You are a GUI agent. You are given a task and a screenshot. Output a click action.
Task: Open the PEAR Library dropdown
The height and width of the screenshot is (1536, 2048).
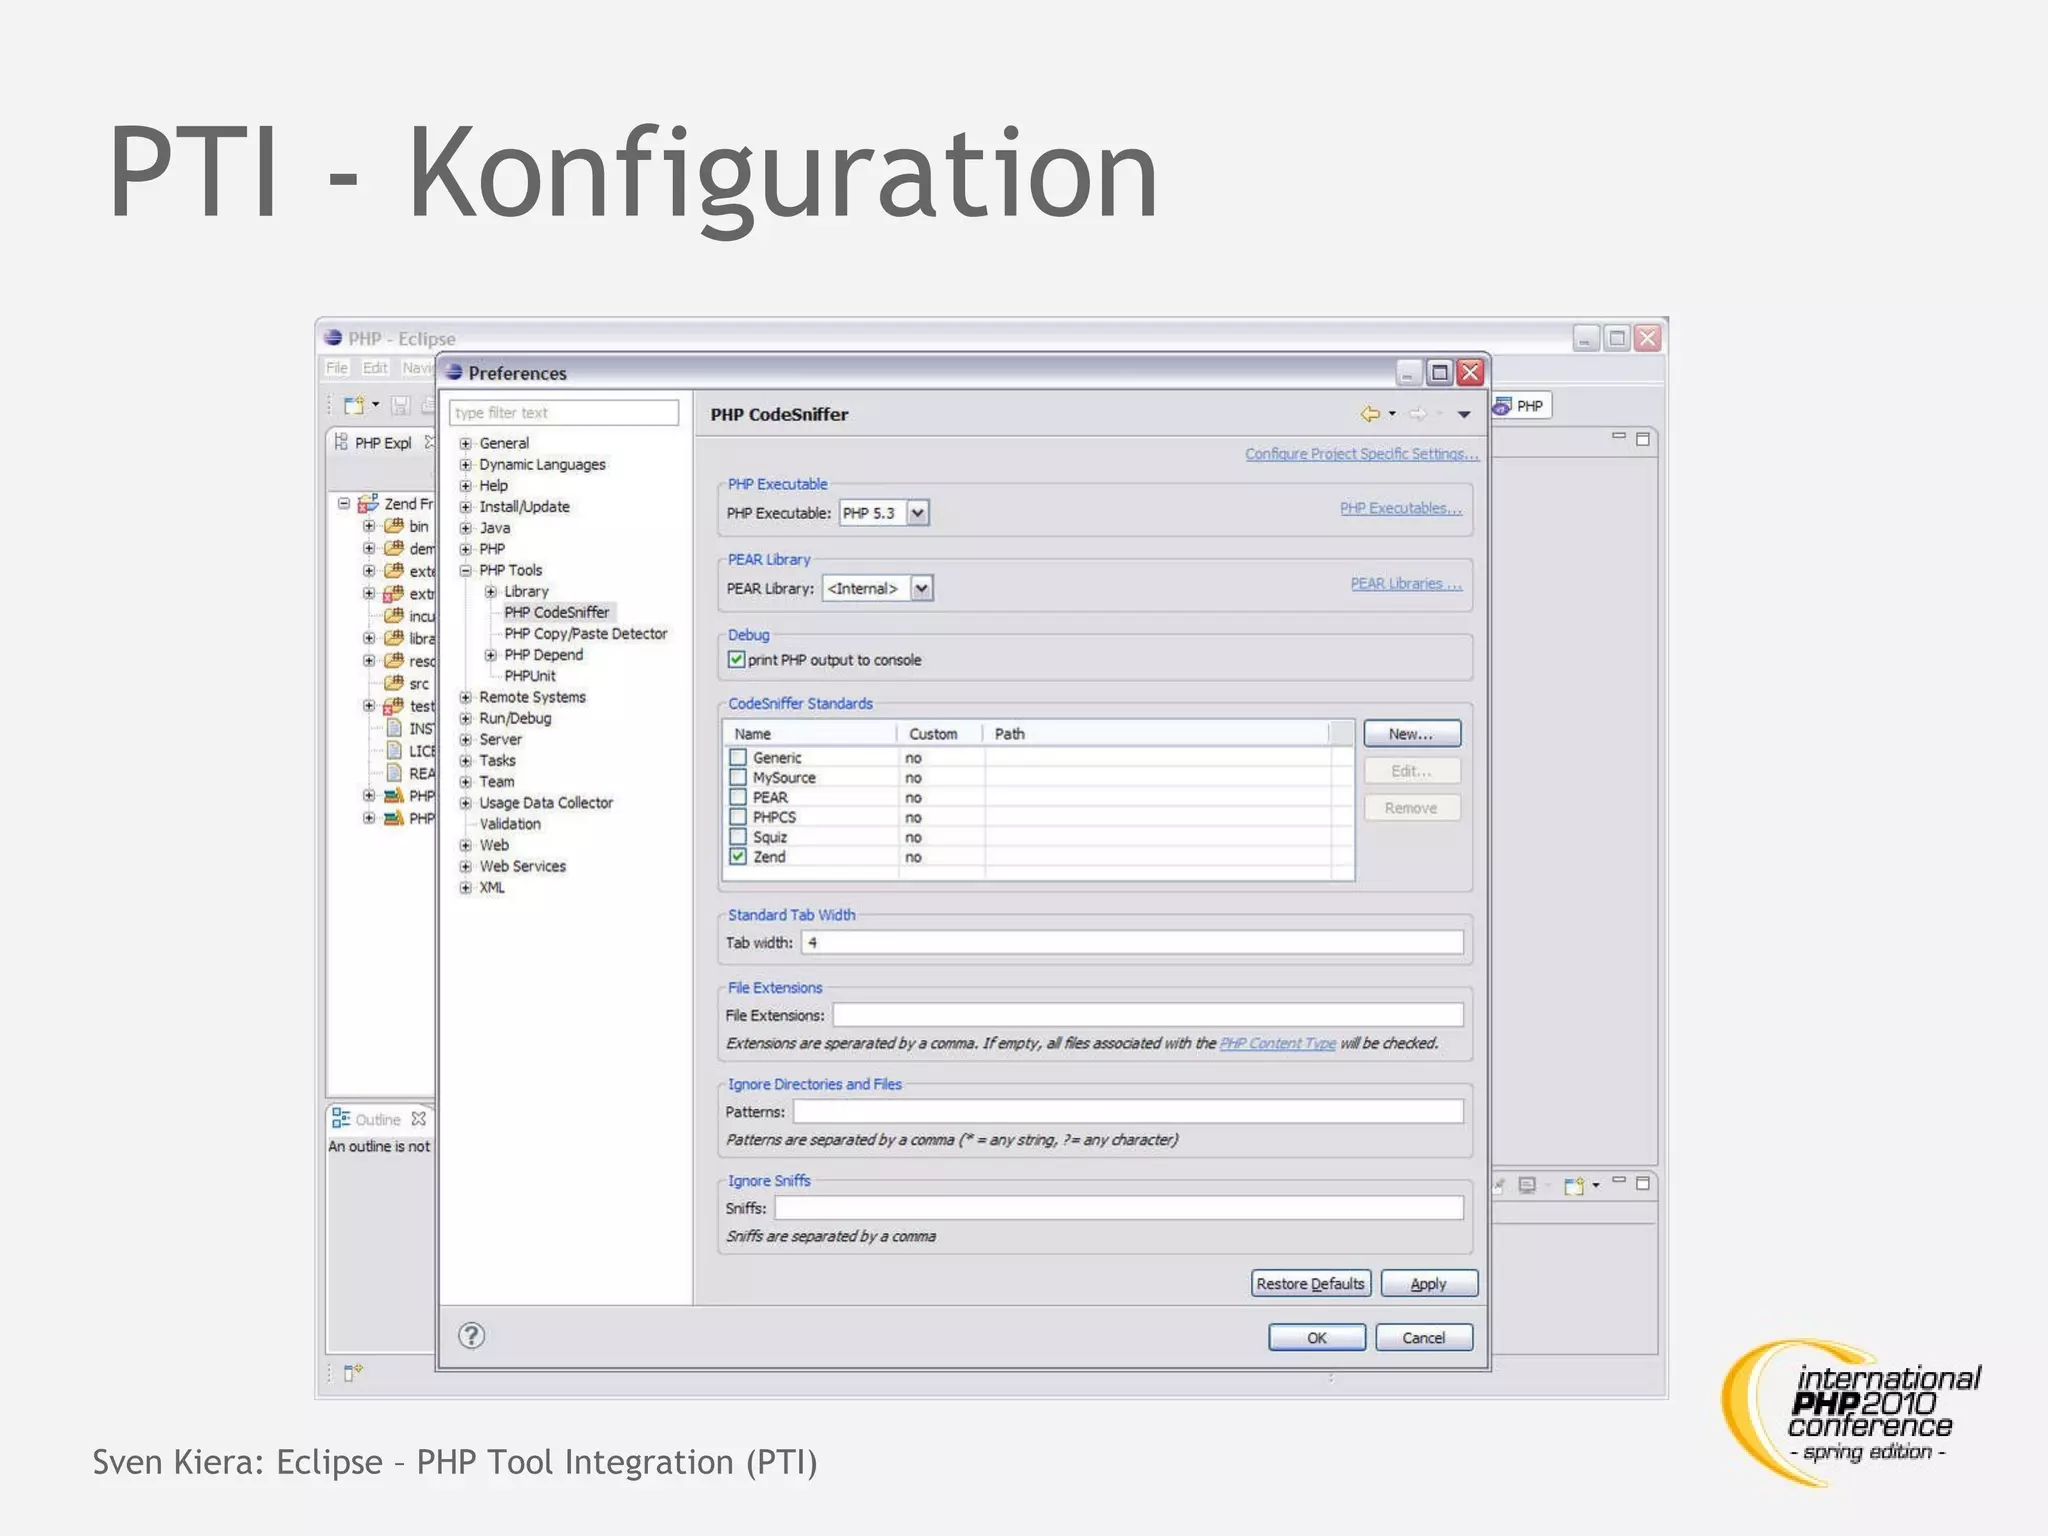click(x=921, y=588)
